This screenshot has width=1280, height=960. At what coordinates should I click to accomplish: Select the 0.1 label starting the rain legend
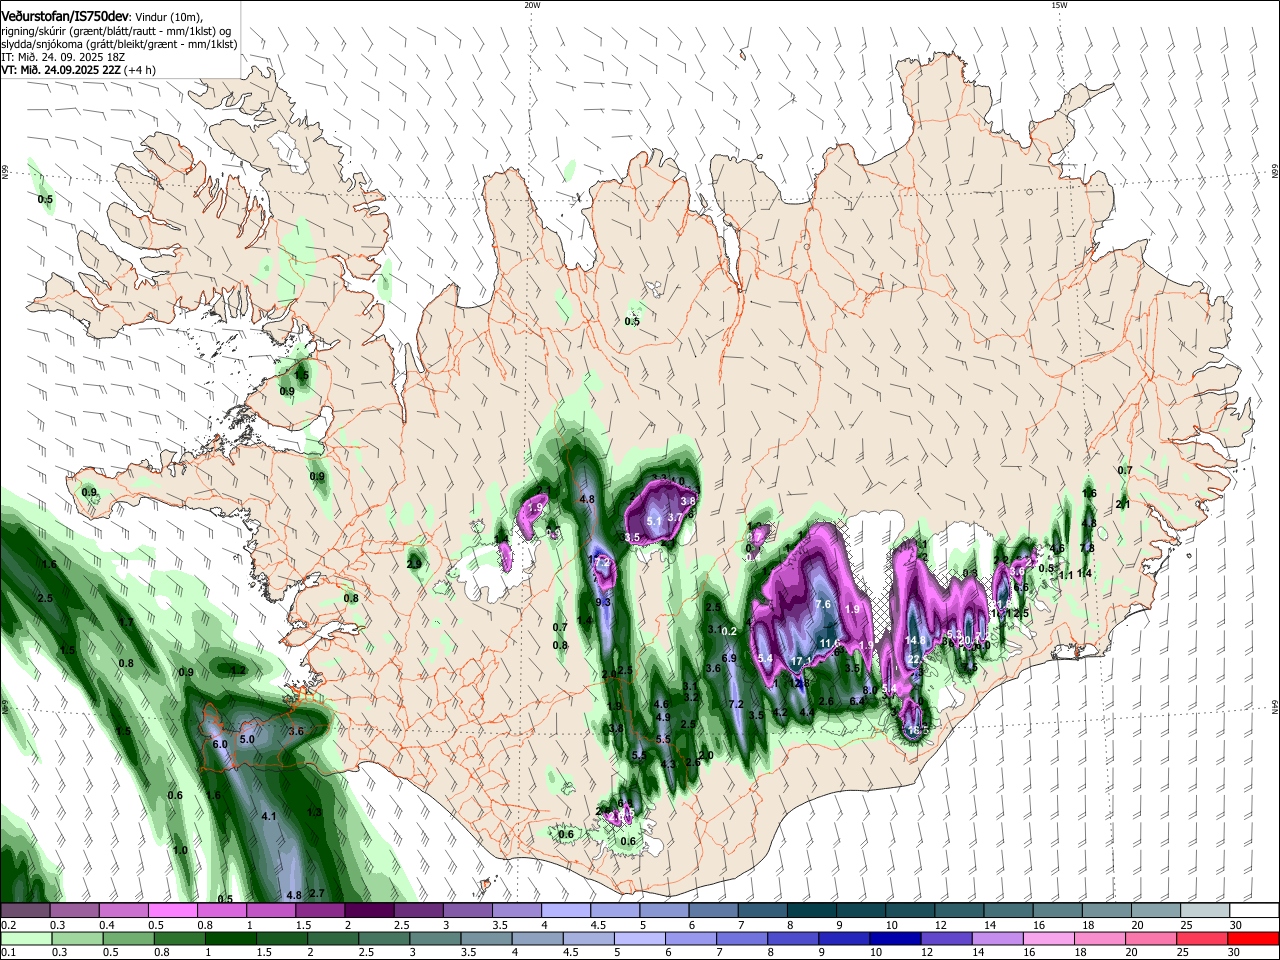point(9,952)
